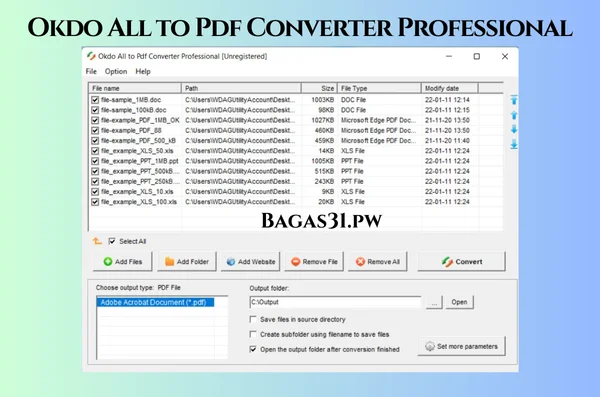The image size is (600, 397).
Task: Move selected file to top arrow icon
Action: [x=514, y=100]
